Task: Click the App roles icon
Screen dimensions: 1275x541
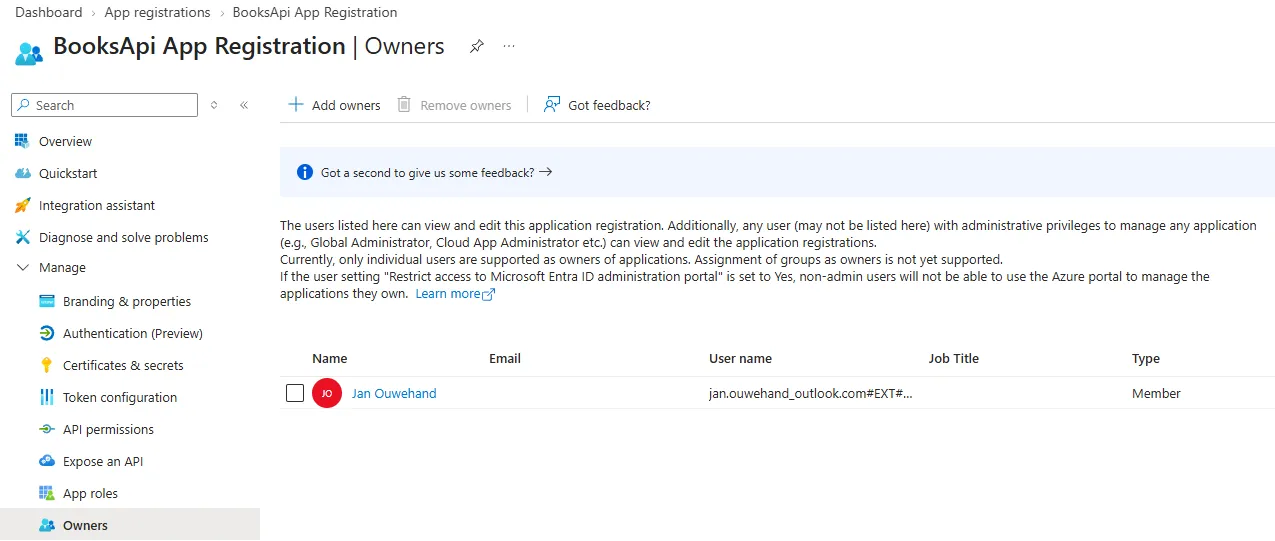Action: (46, 493)
